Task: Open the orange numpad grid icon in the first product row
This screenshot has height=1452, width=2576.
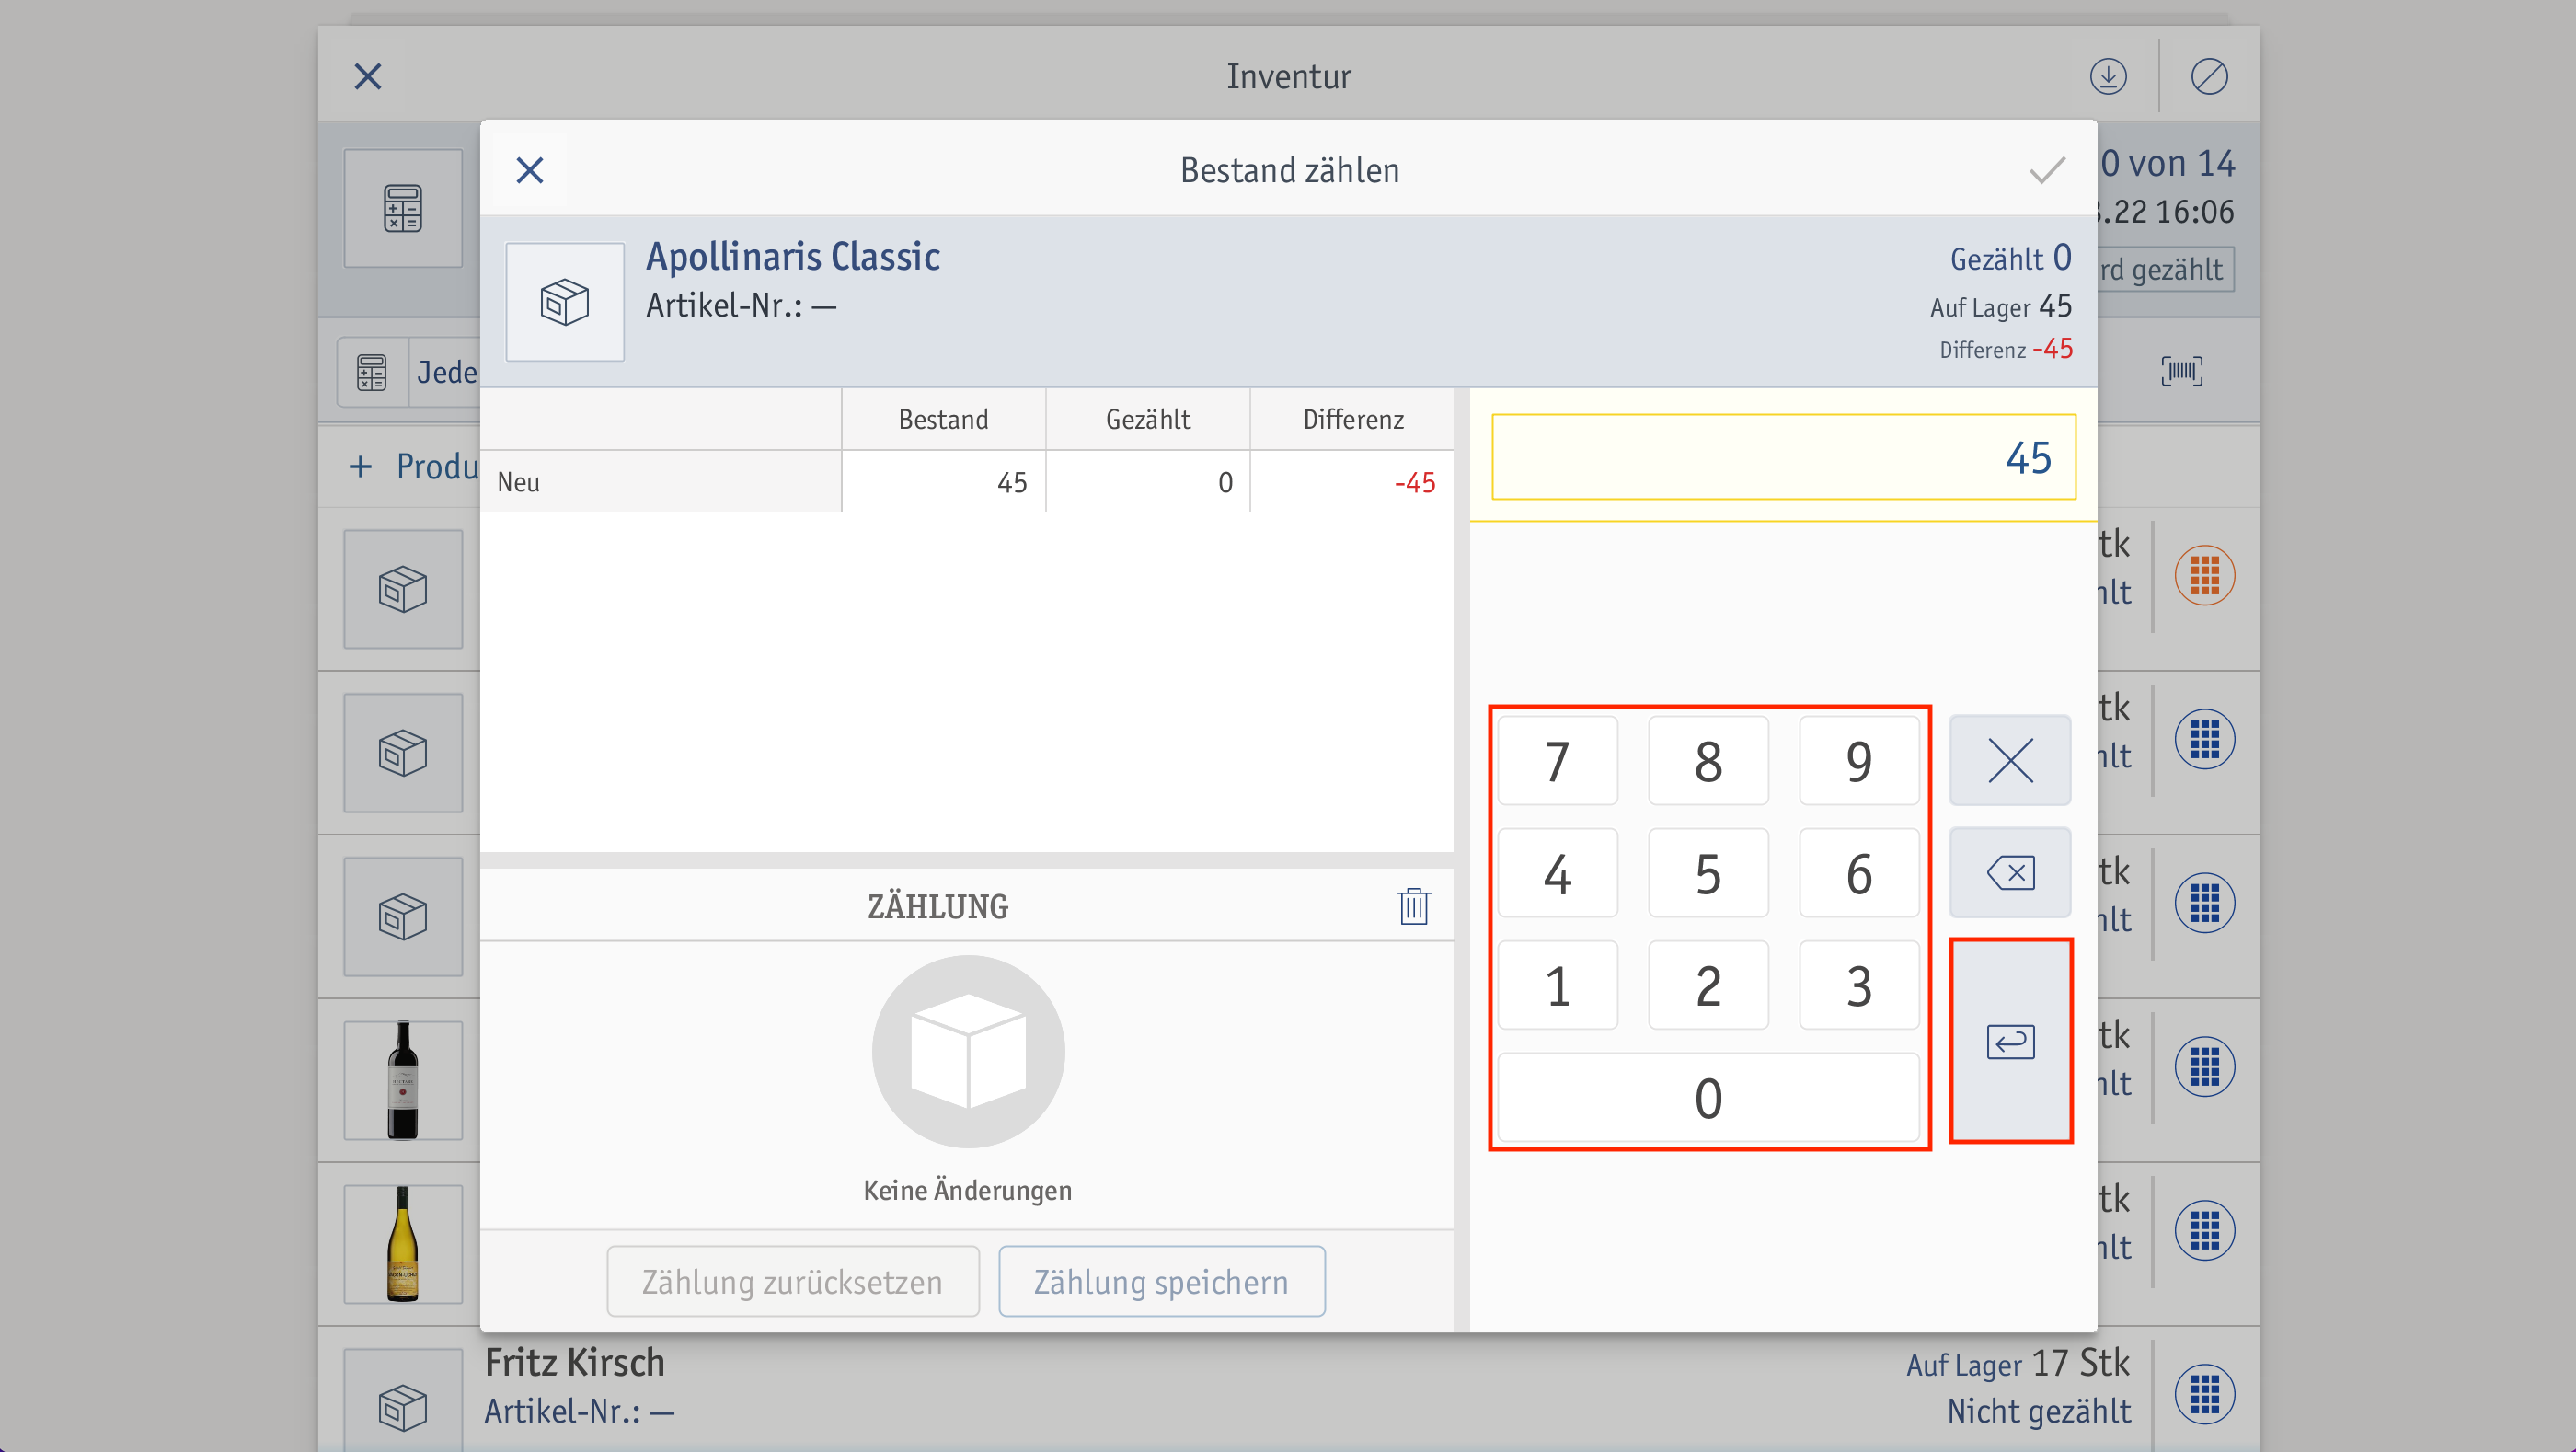Action: (2204, 575)
